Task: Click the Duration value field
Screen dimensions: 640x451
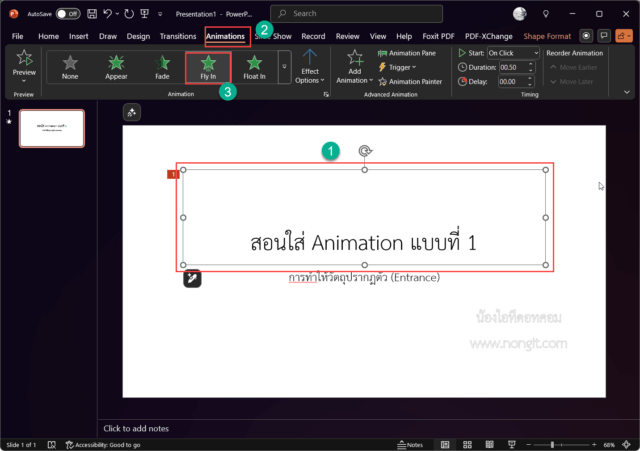Action: click(513, 67)
